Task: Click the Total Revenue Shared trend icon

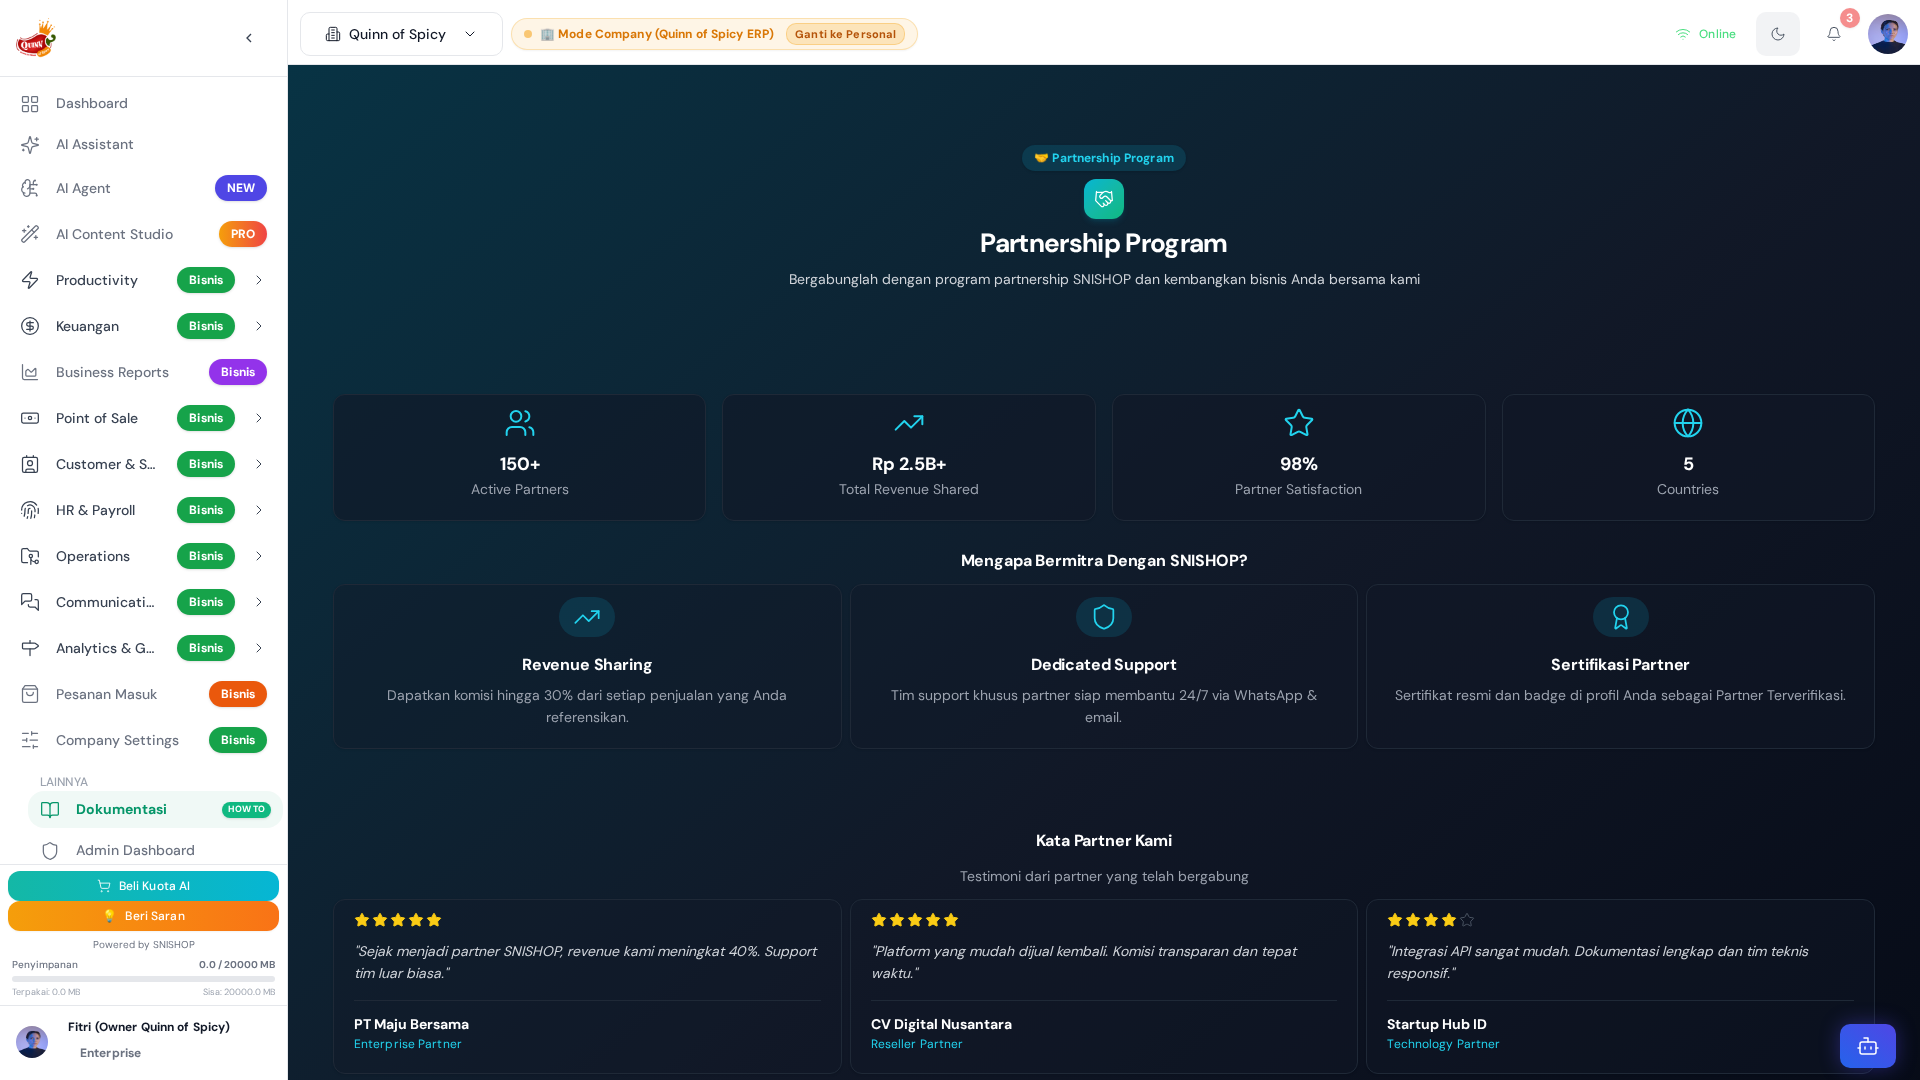Action: (x=909, y=423)
